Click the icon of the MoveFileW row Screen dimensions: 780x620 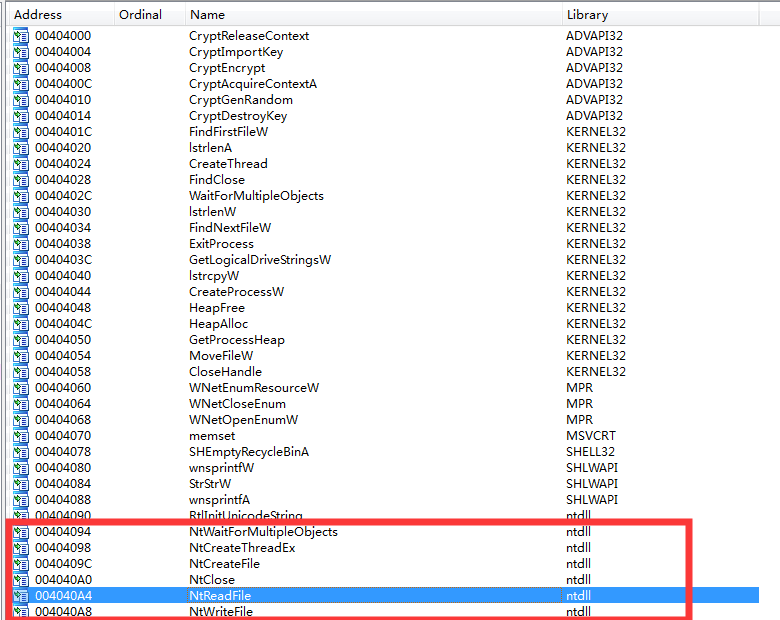click(21, 356)
